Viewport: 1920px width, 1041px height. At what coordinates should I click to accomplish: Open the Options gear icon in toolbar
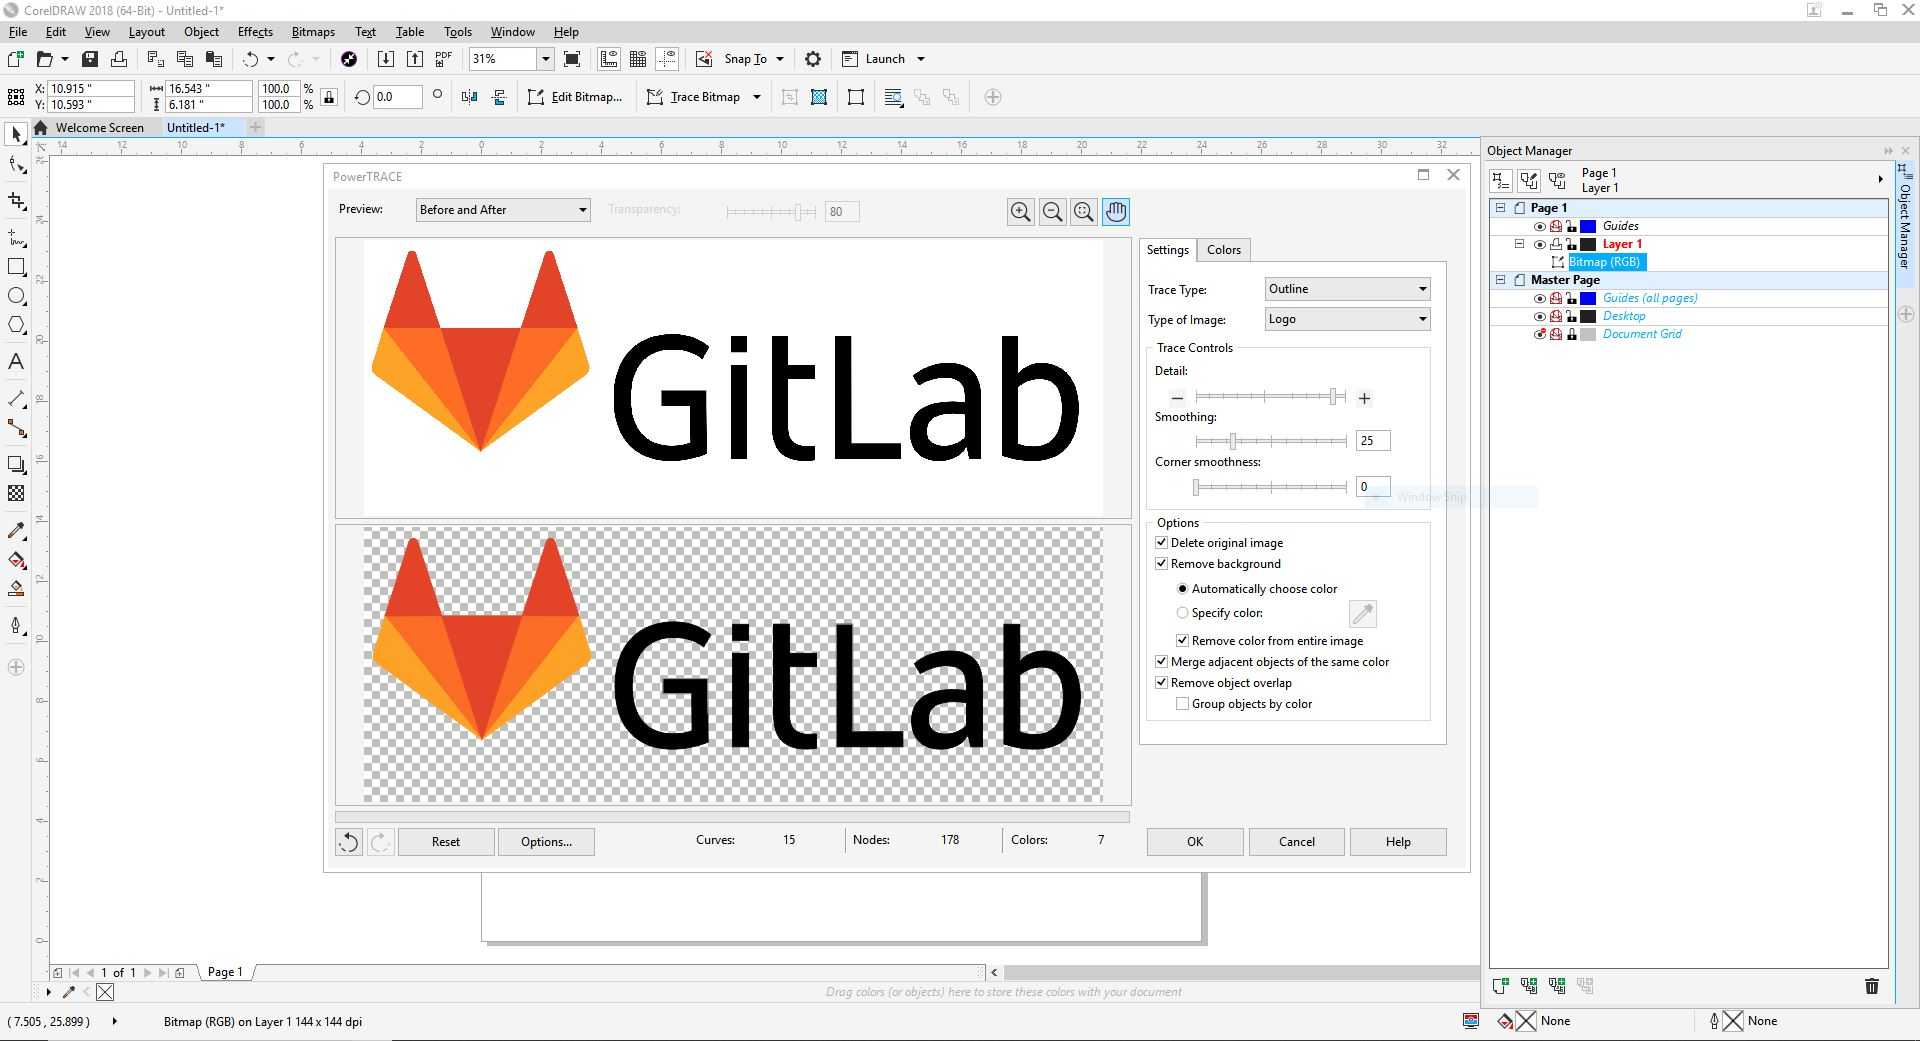coord(813,59)
